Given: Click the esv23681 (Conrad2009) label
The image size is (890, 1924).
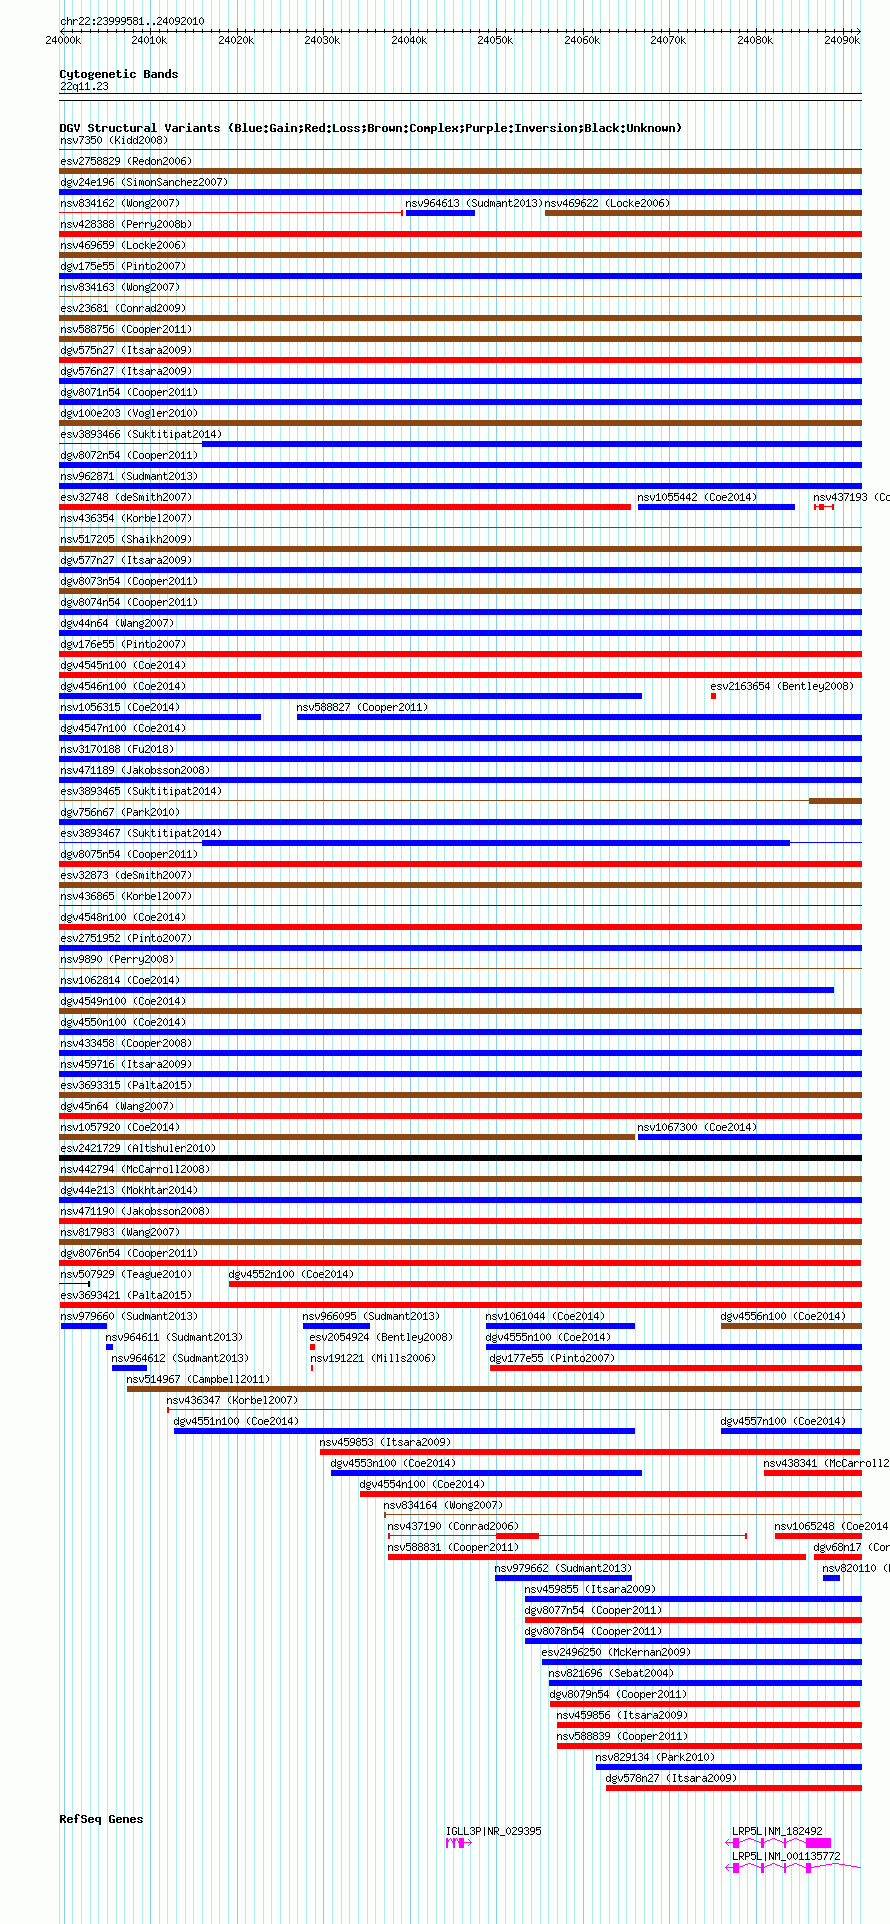Looking at the screenshot, I should pos(123,308).
